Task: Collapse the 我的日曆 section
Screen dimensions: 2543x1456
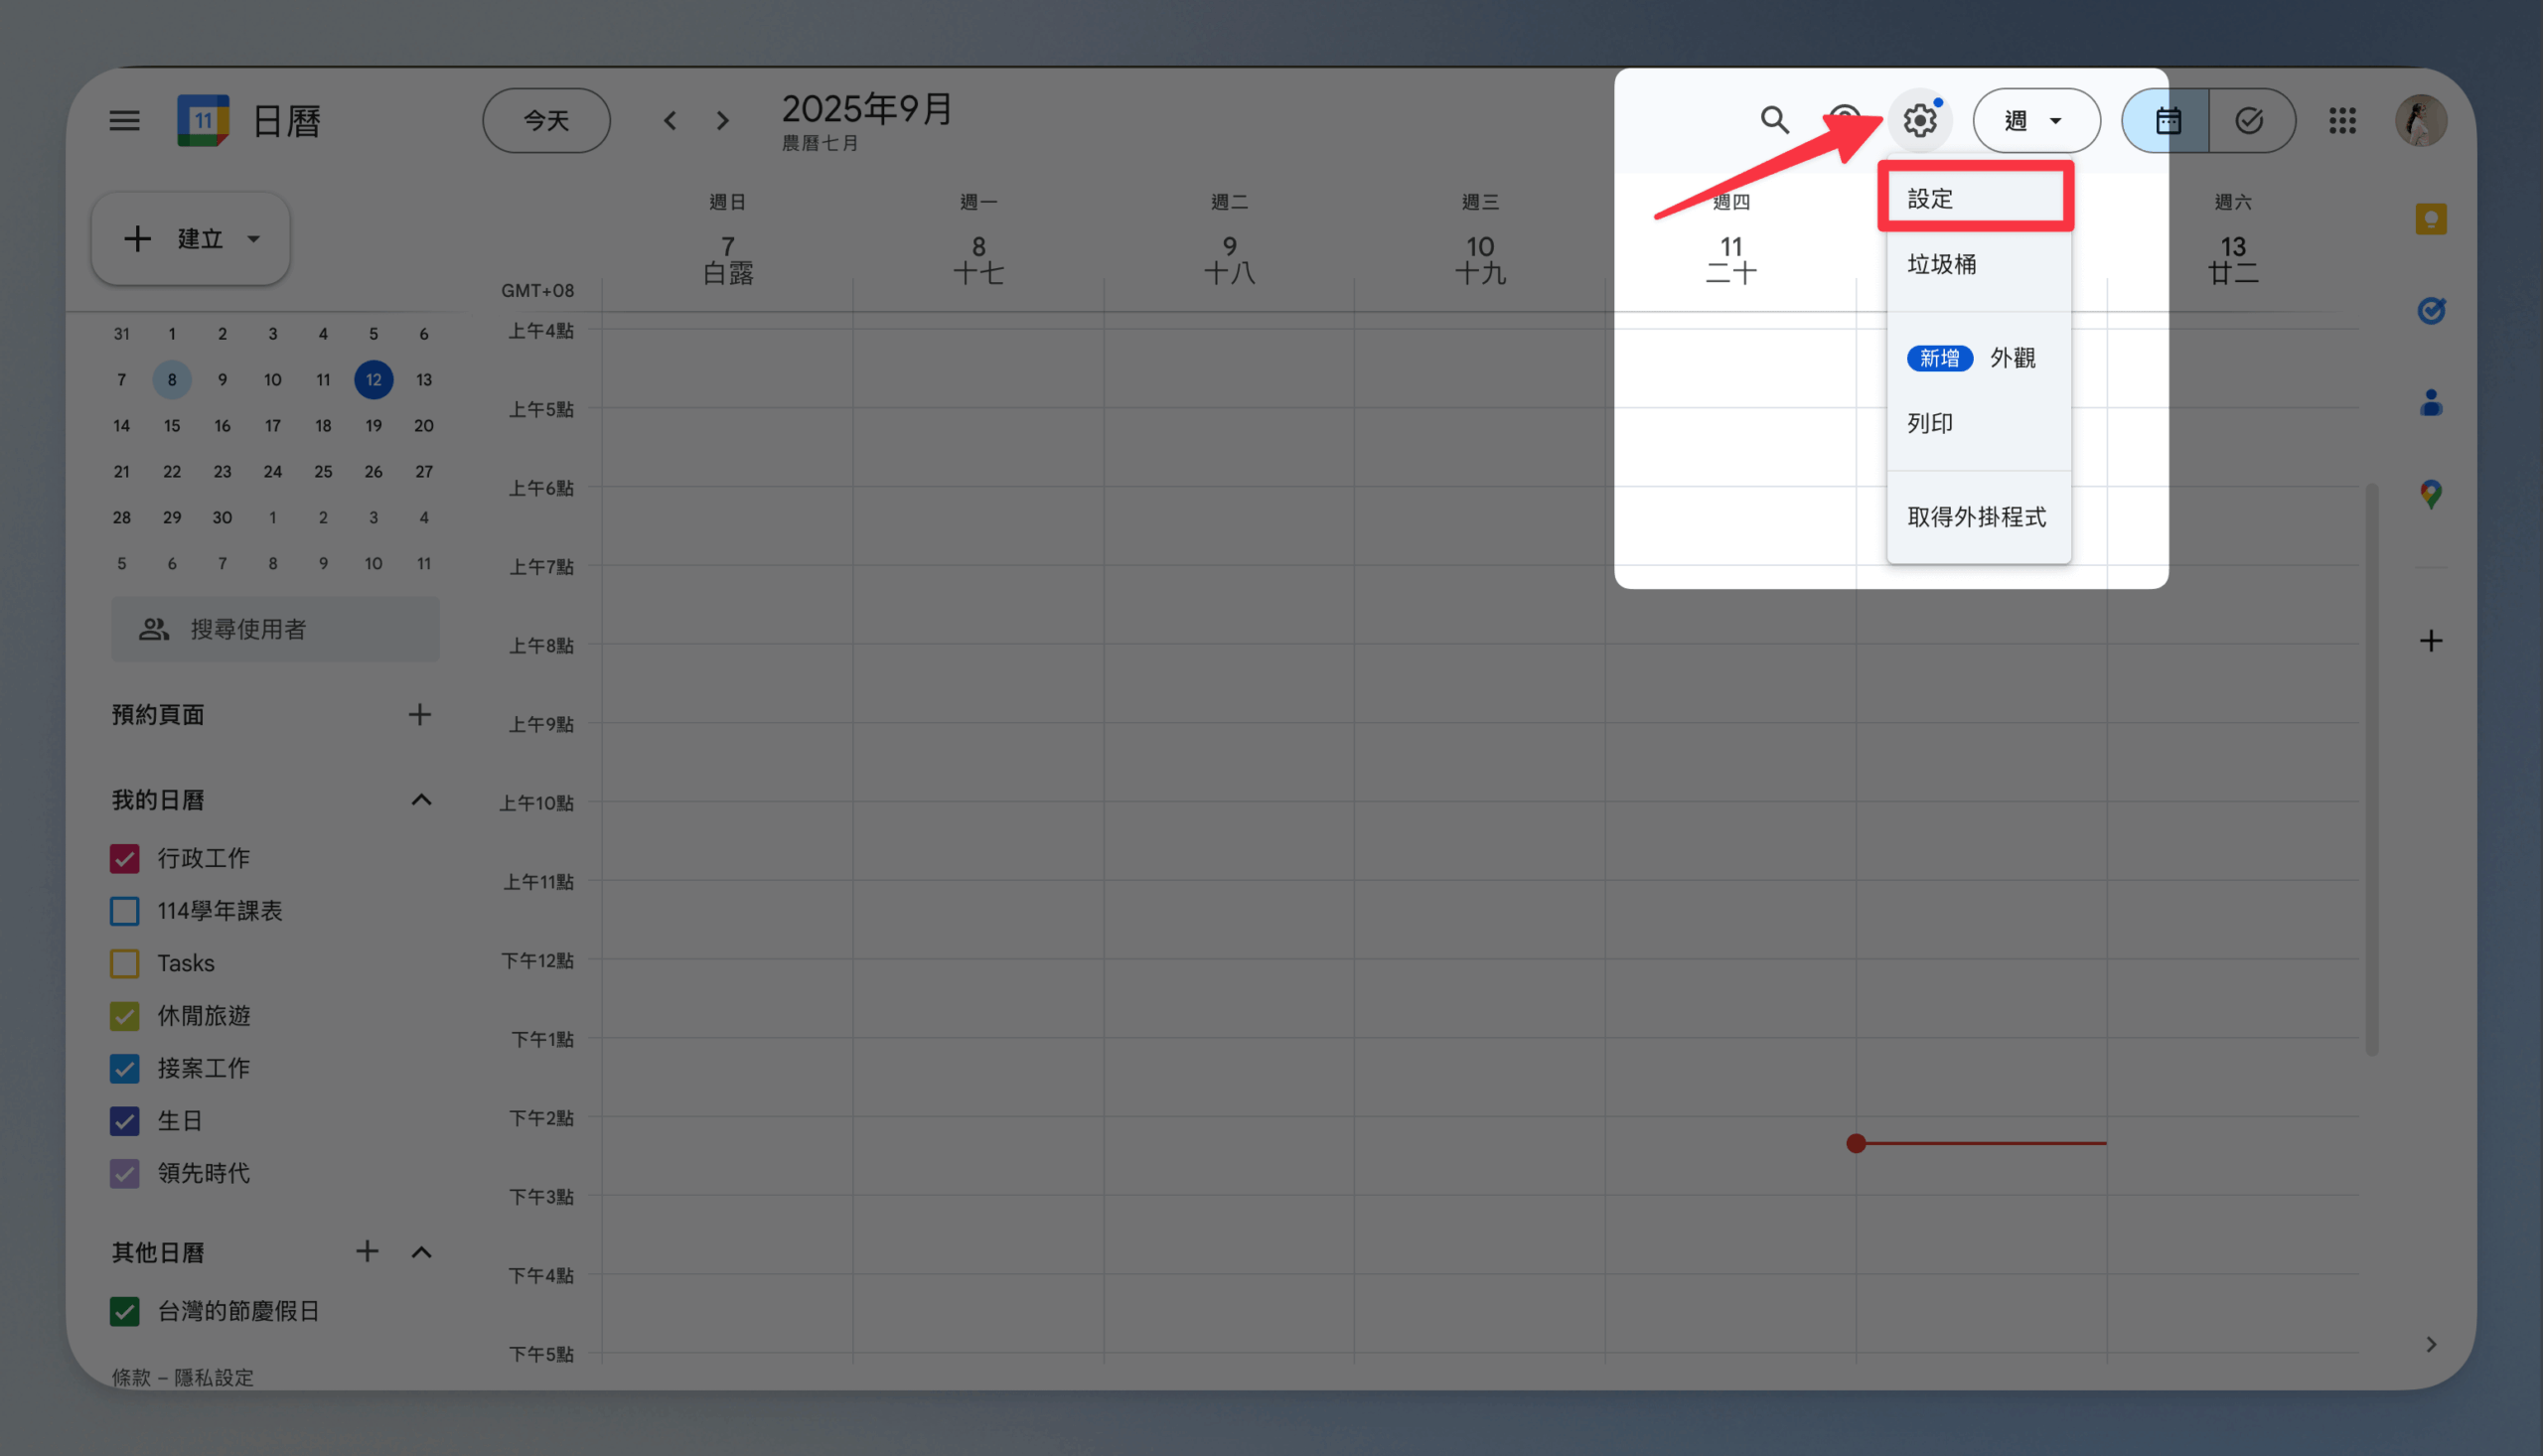Action: [x=421, y=800]
